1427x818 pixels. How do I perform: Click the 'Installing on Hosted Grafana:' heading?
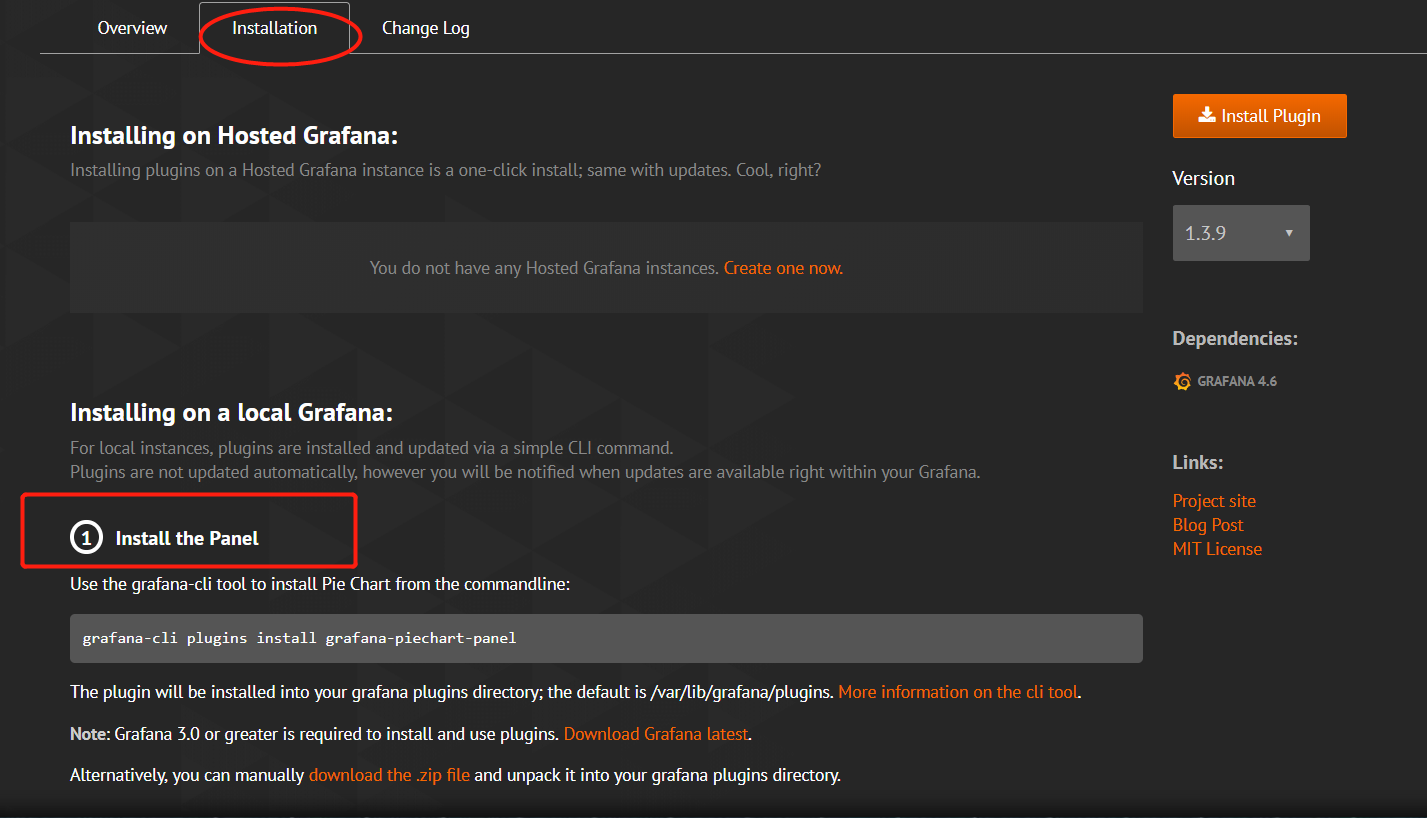click(234, 136)
